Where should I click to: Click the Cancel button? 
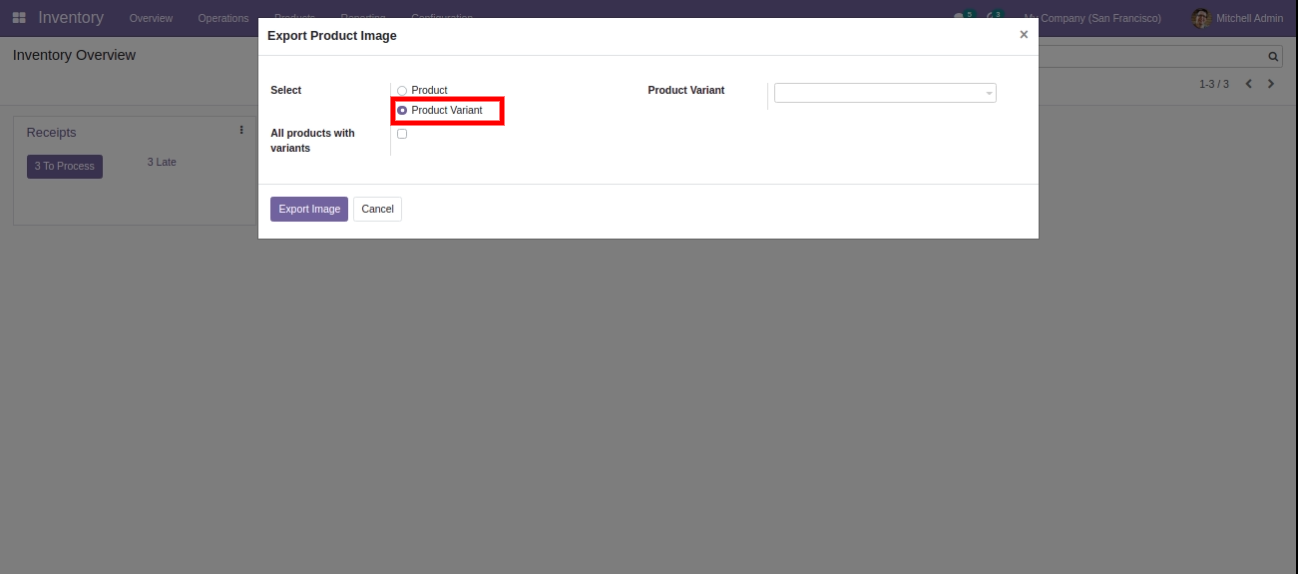click(377, 209)
